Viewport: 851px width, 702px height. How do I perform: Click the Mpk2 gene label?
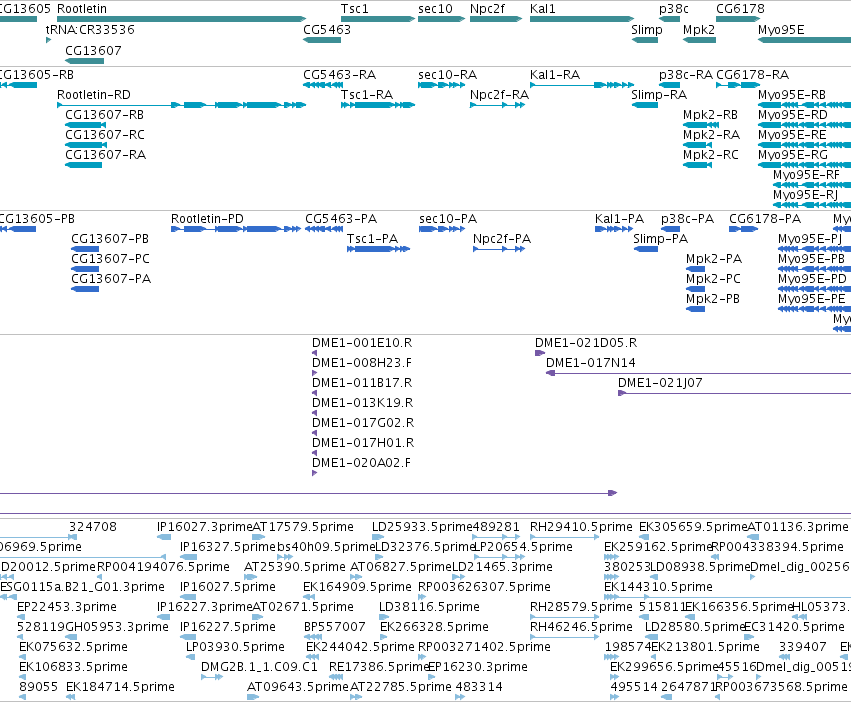(699, 29)
